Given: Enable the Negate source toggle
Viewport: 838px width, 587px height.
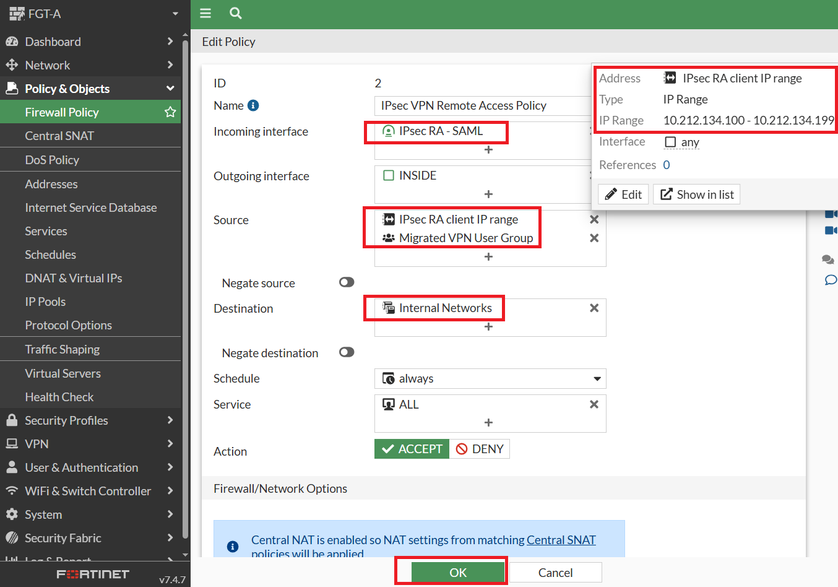Looking at the screenshot, I should point(346,282).
